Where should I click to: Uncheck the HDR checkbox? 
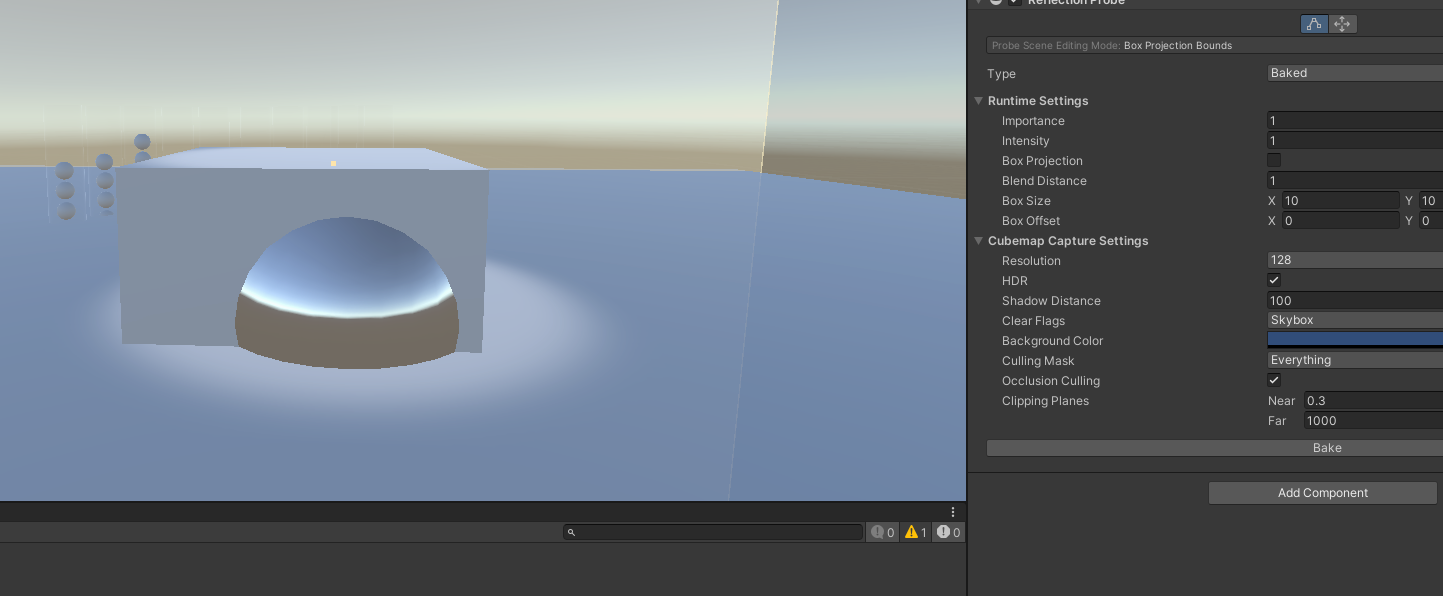tap(1274, 280)
